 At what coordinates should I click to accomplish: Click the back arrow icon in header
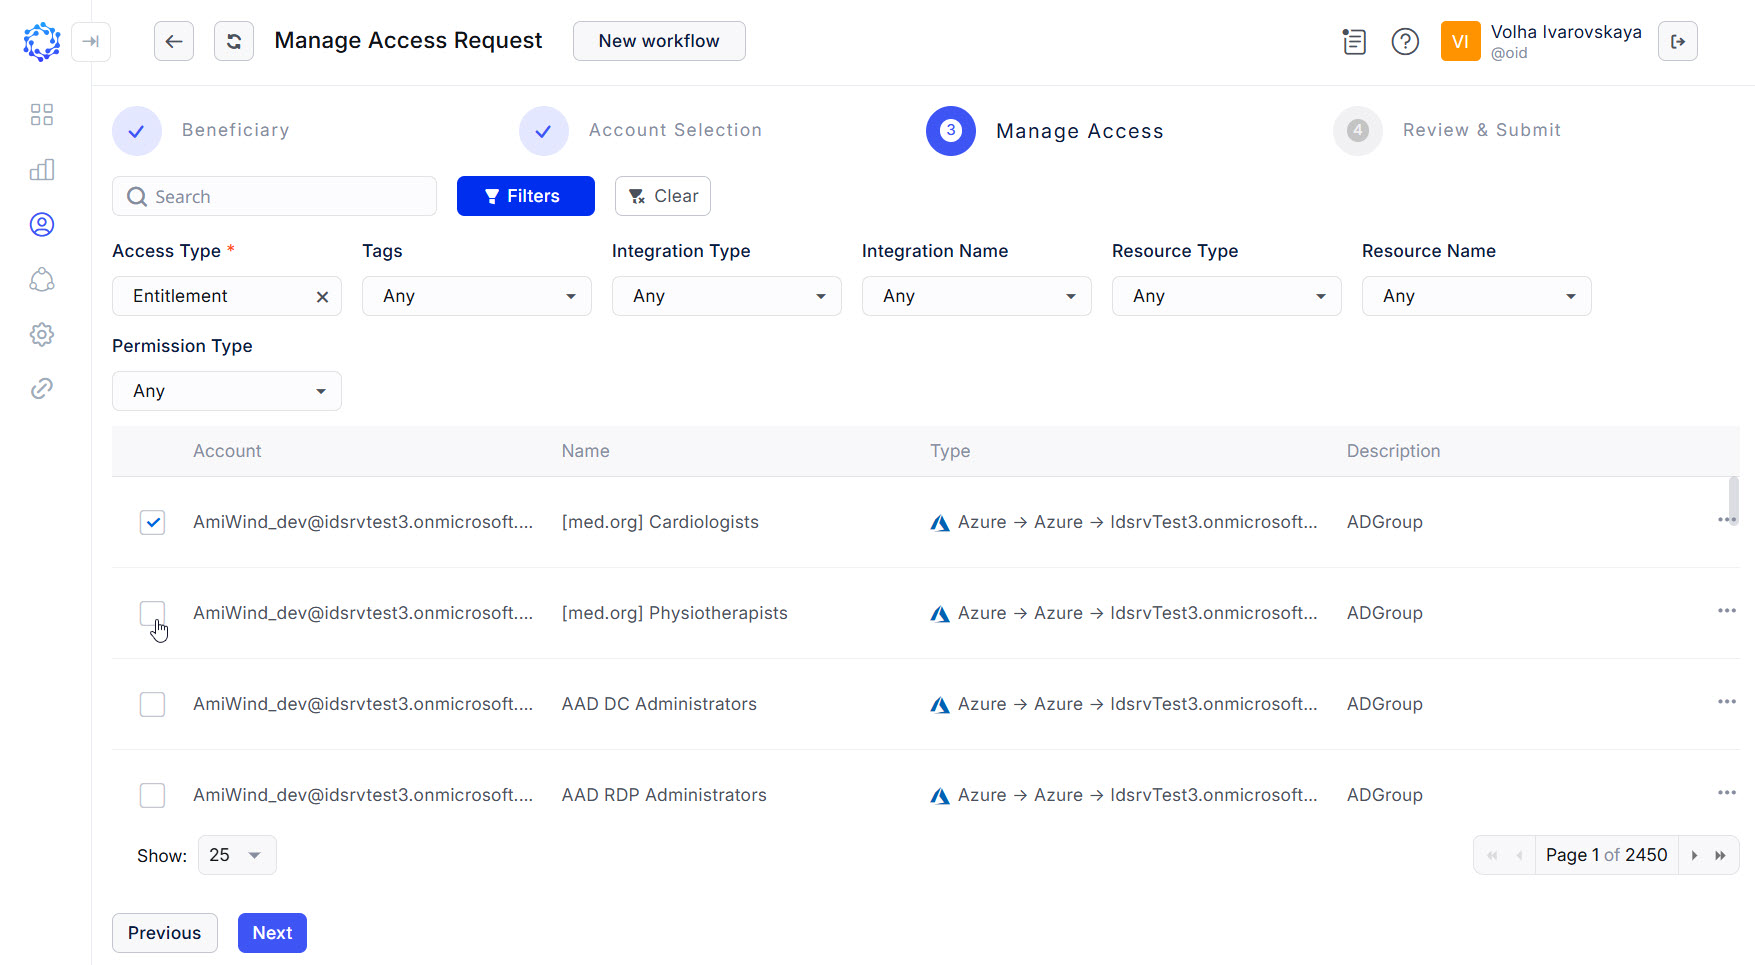tap(174, 41)
